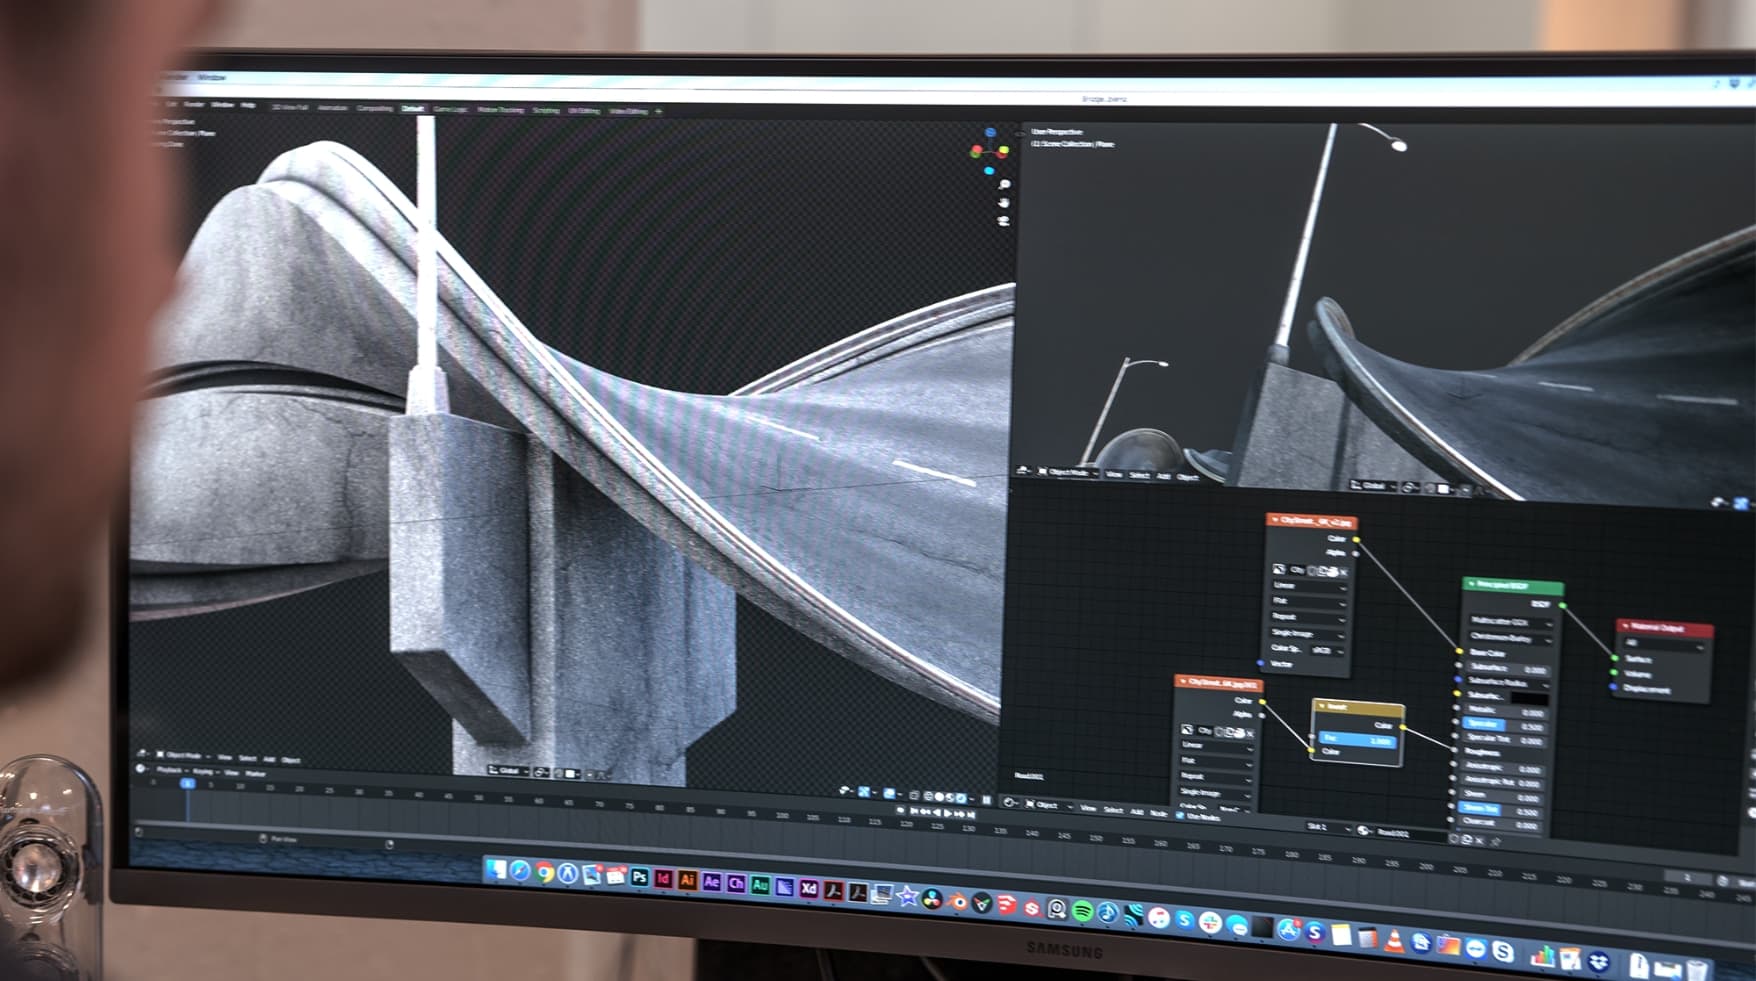
Task: Open Finder from the dock
Action: (x=496, y=870)
